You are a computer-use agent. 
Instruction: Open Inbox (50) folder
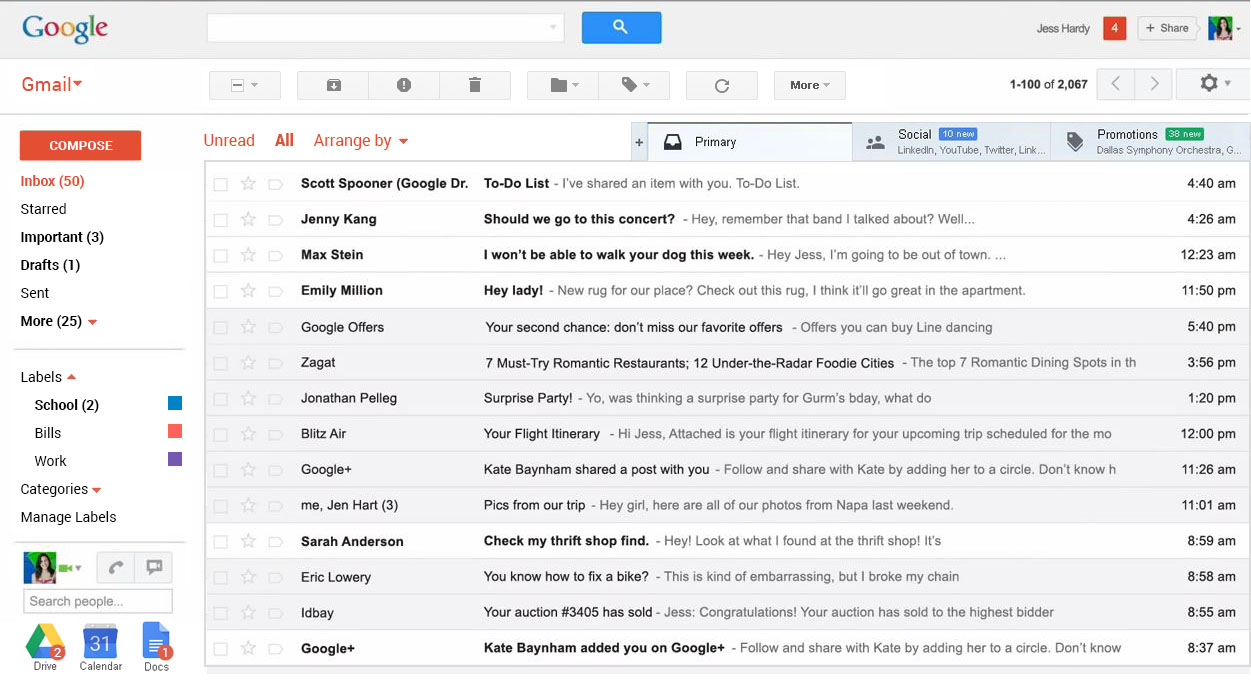(x=52, y=181)
